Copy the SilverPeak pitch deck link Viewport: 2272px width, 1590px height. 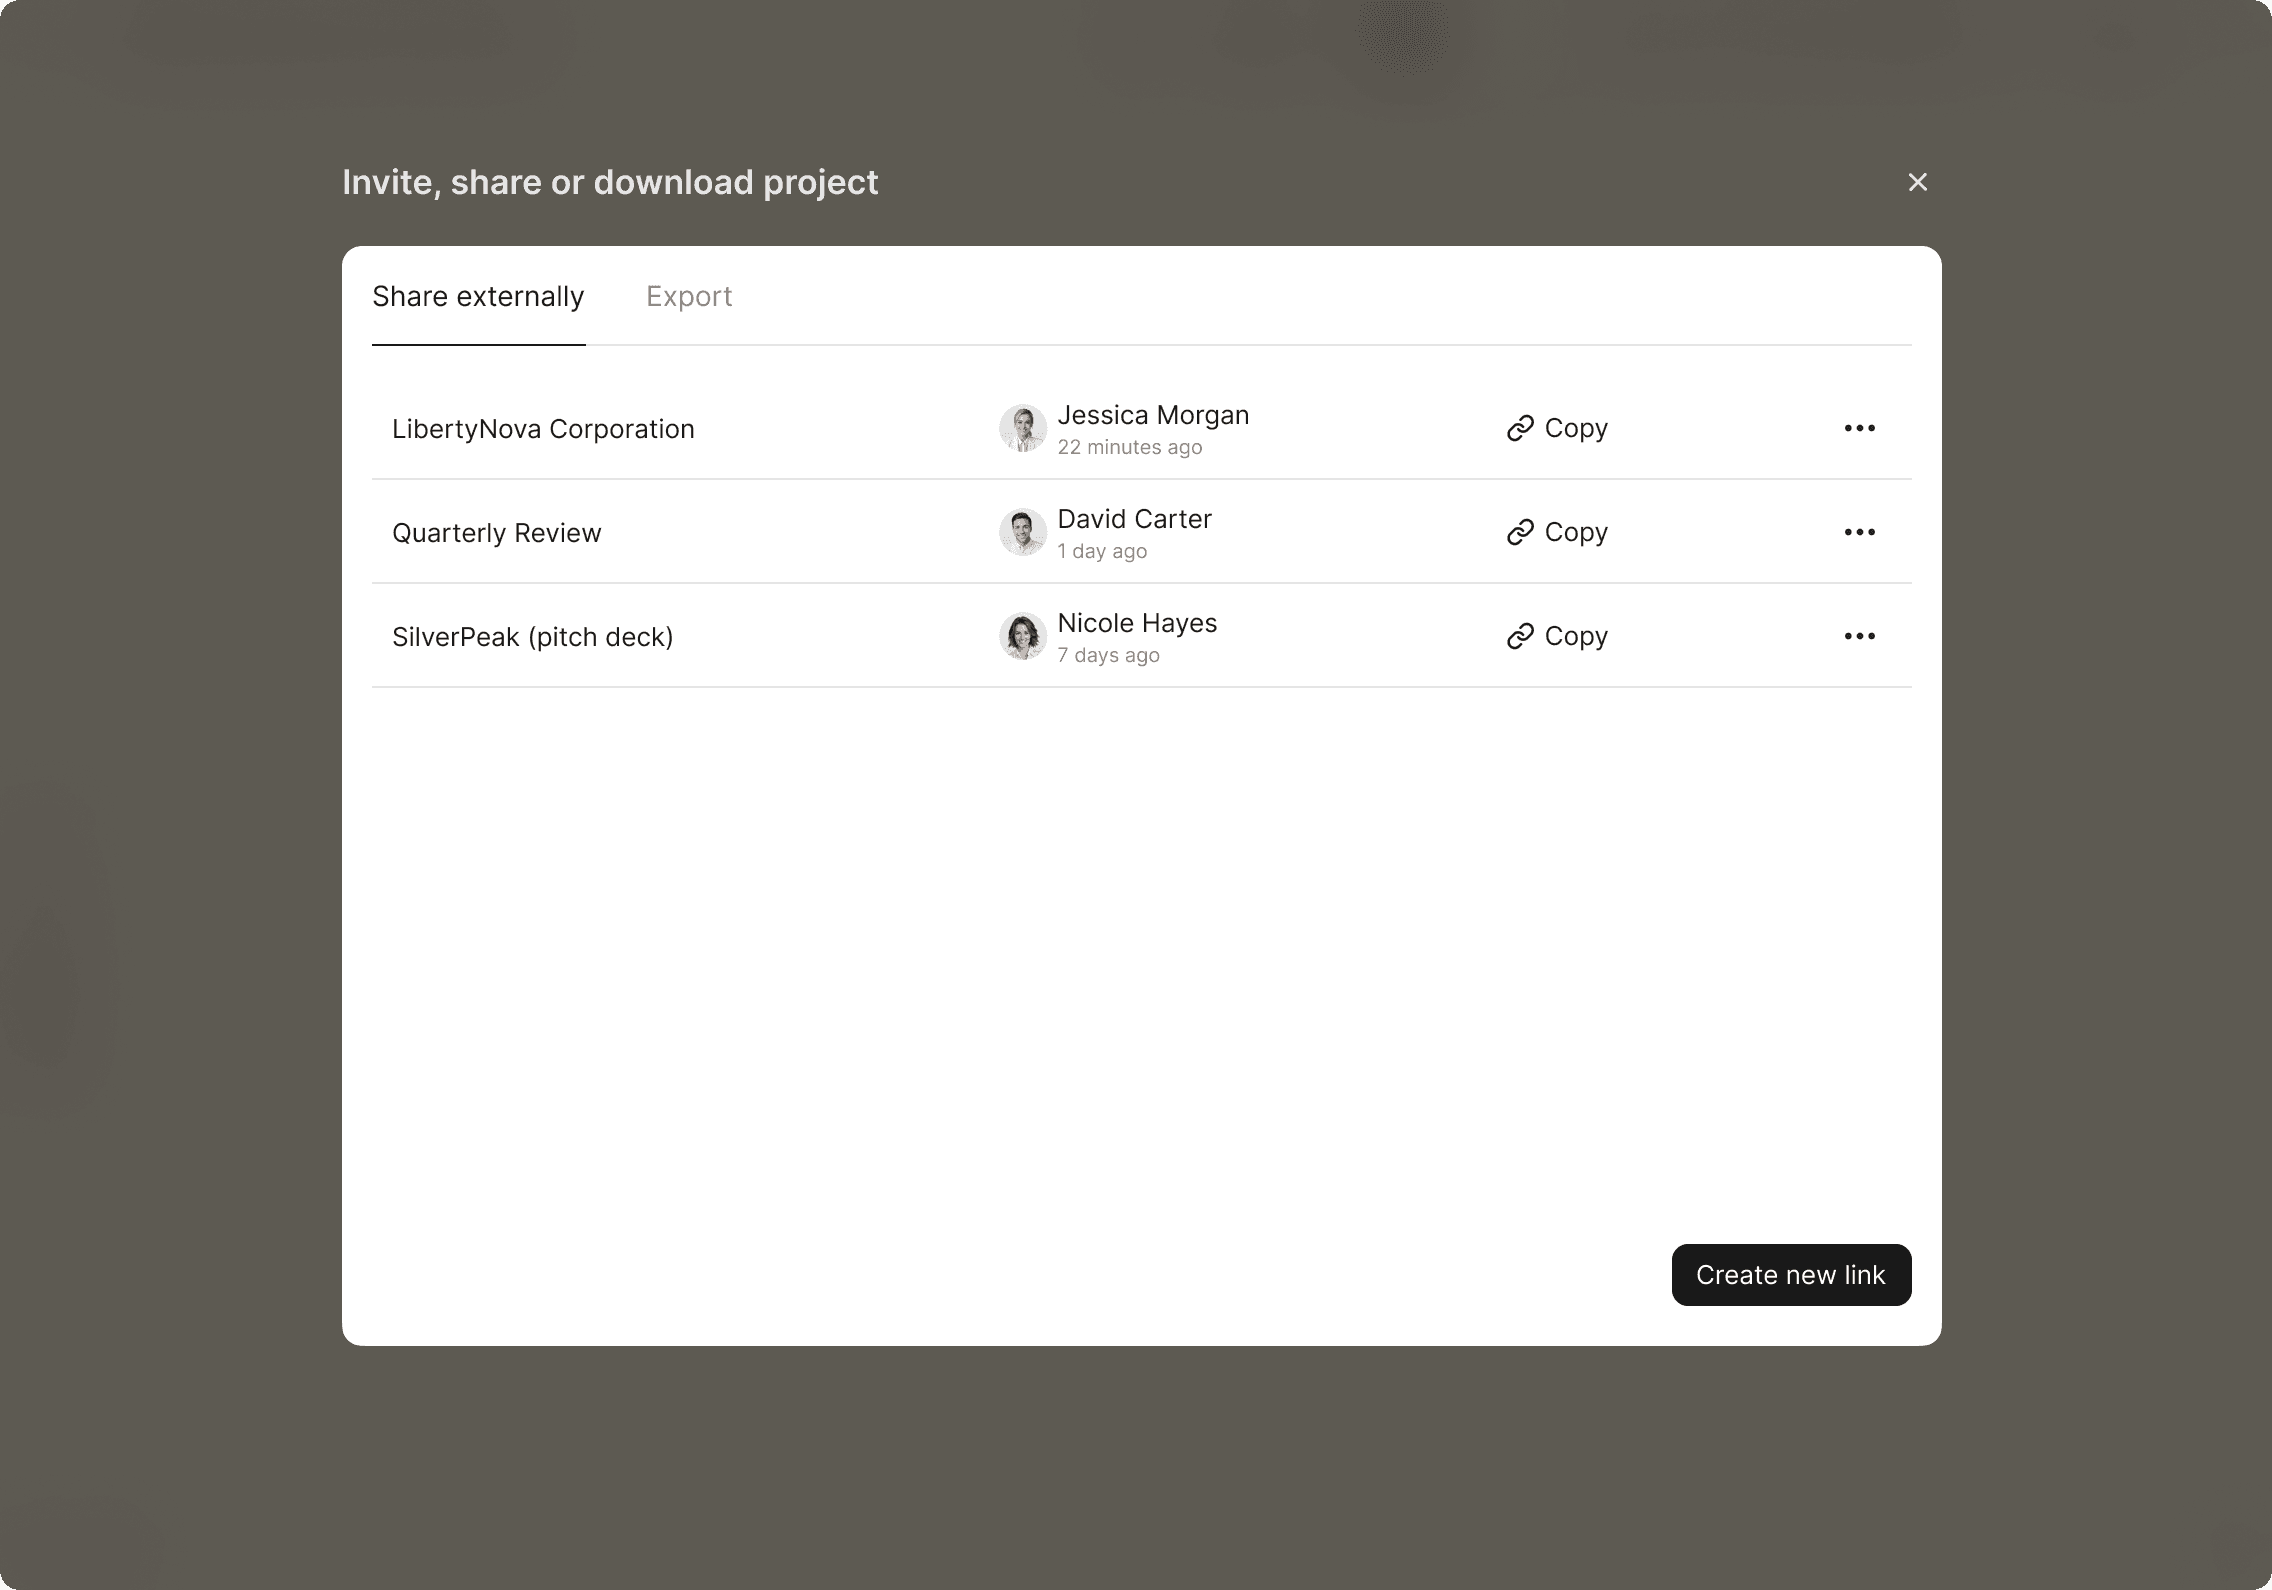pyautogui.click(x=1557, y=636)
